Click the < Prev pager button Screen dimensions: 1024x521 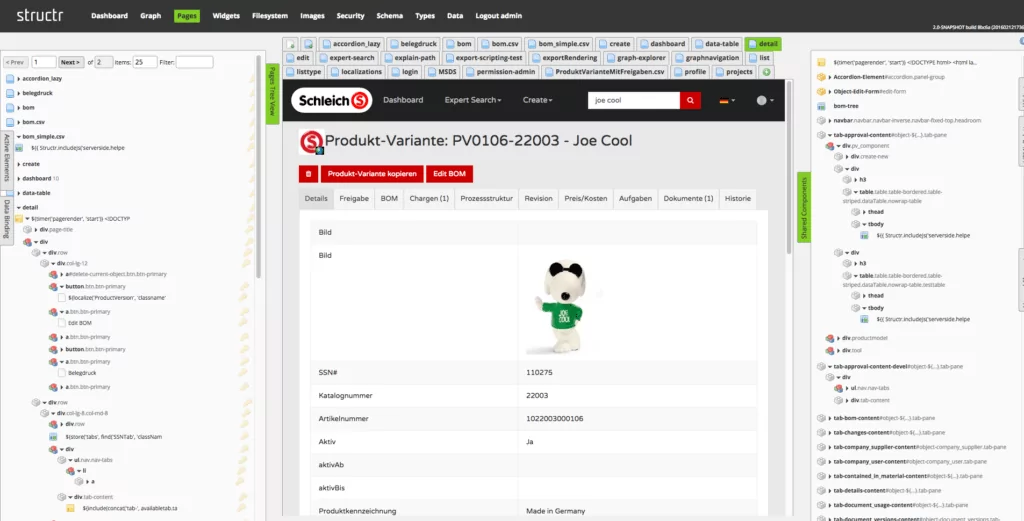tap(16, 62)
